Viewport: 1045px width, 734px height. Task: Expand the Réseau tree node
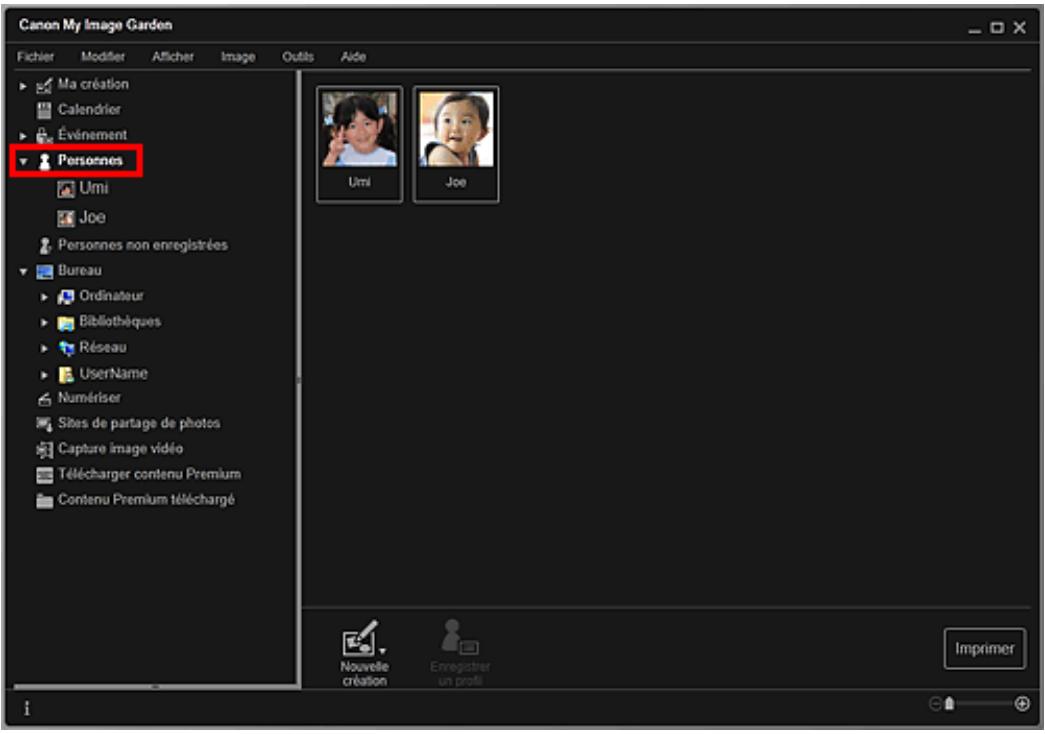44,349
